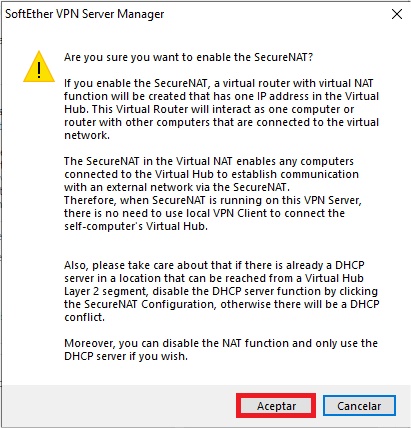The width and height of the screenshot is (411, 428).
Task: Click the line "there is no need to use"
Action: click(204, 213)
